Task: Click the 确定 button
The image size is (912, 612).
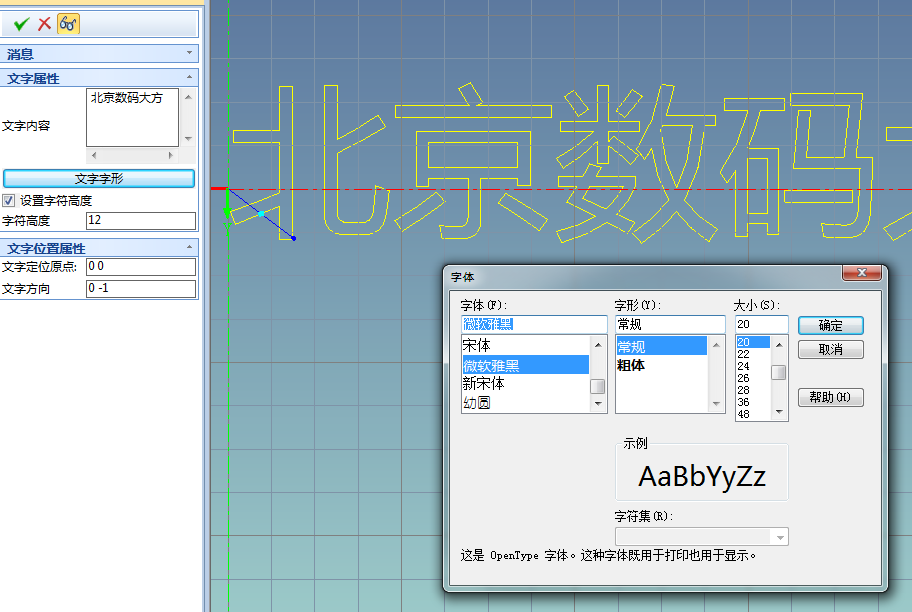Action: (831, 325)
